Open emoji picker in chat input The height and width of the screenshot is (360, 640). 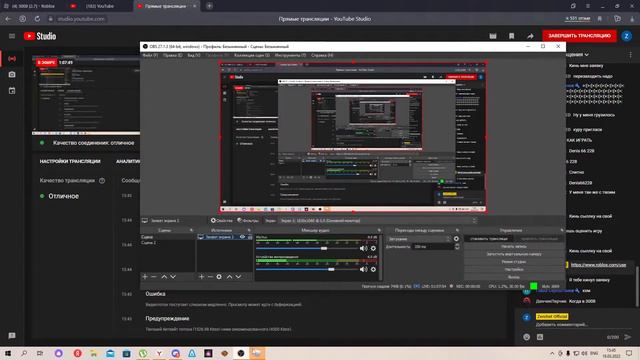coord(527,337)
